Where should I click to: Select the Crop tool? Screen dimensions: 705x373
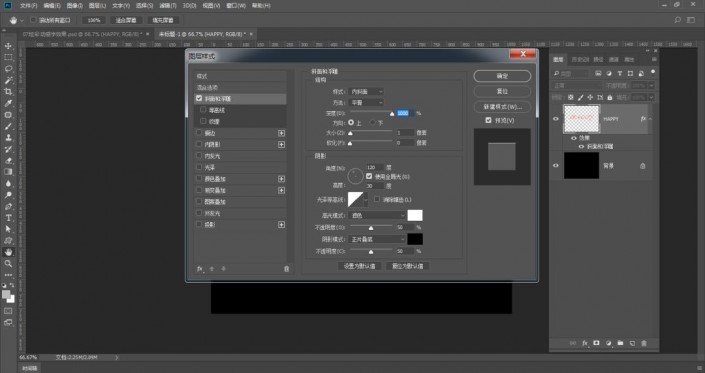pos(8,92)
